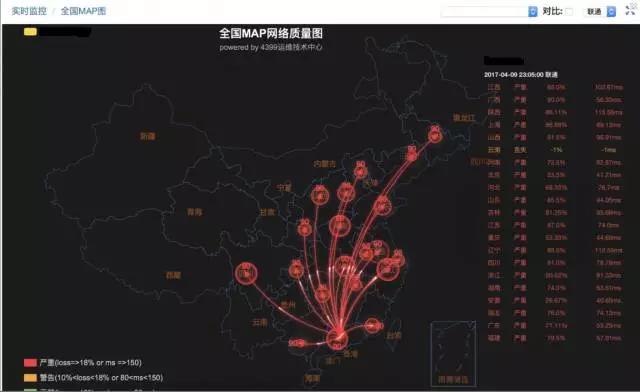Click the 云南 label on the map
This screenshot has width=640, height=392.
point(260,323)
